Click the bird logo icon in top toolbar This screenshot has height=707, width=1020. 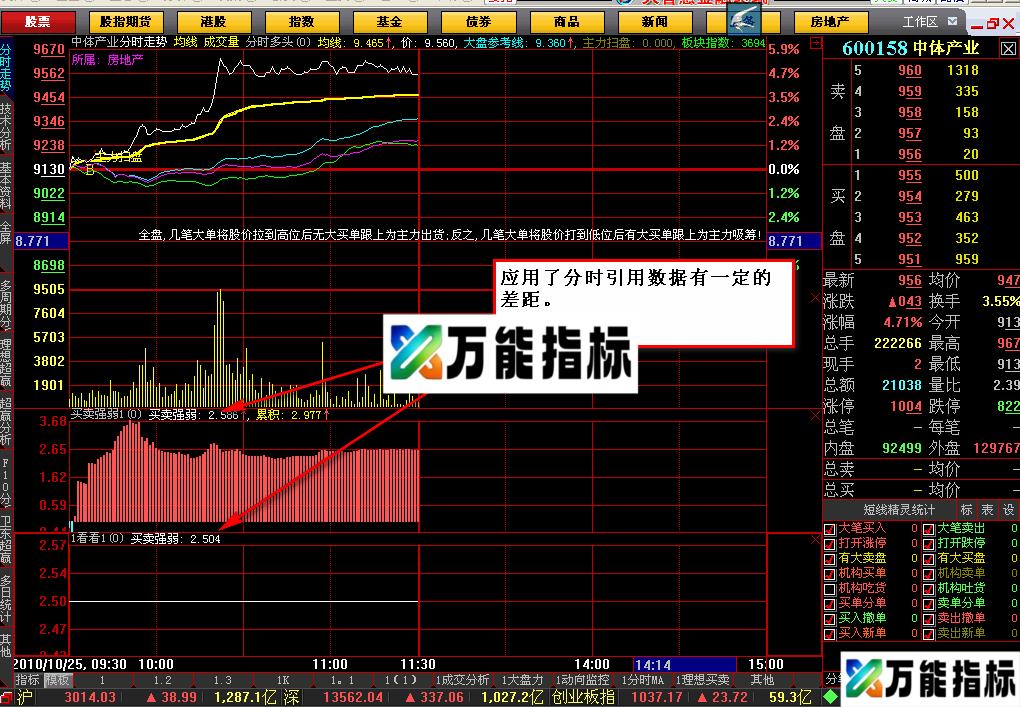(744, 19)
